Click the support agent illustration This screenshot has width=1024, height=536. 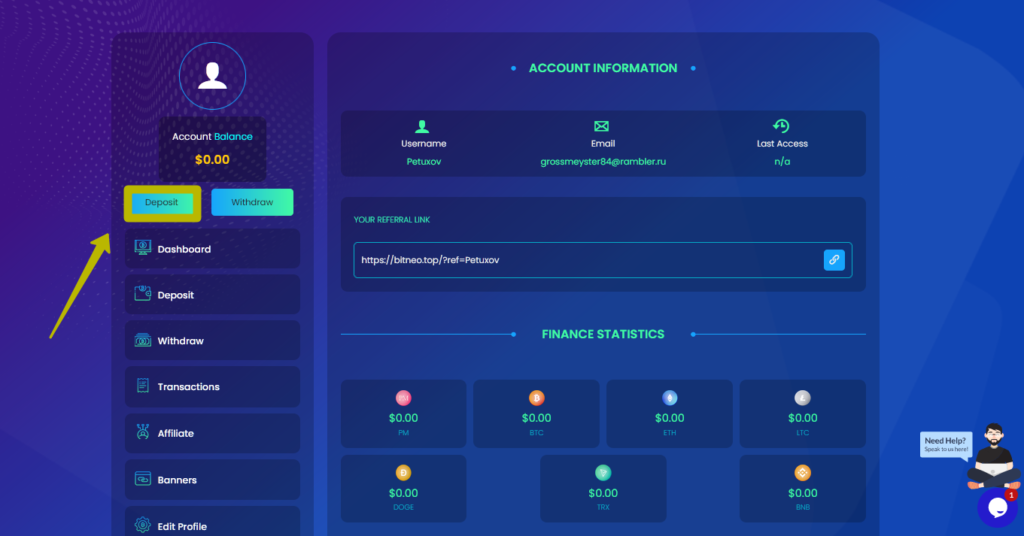point(994,455)
